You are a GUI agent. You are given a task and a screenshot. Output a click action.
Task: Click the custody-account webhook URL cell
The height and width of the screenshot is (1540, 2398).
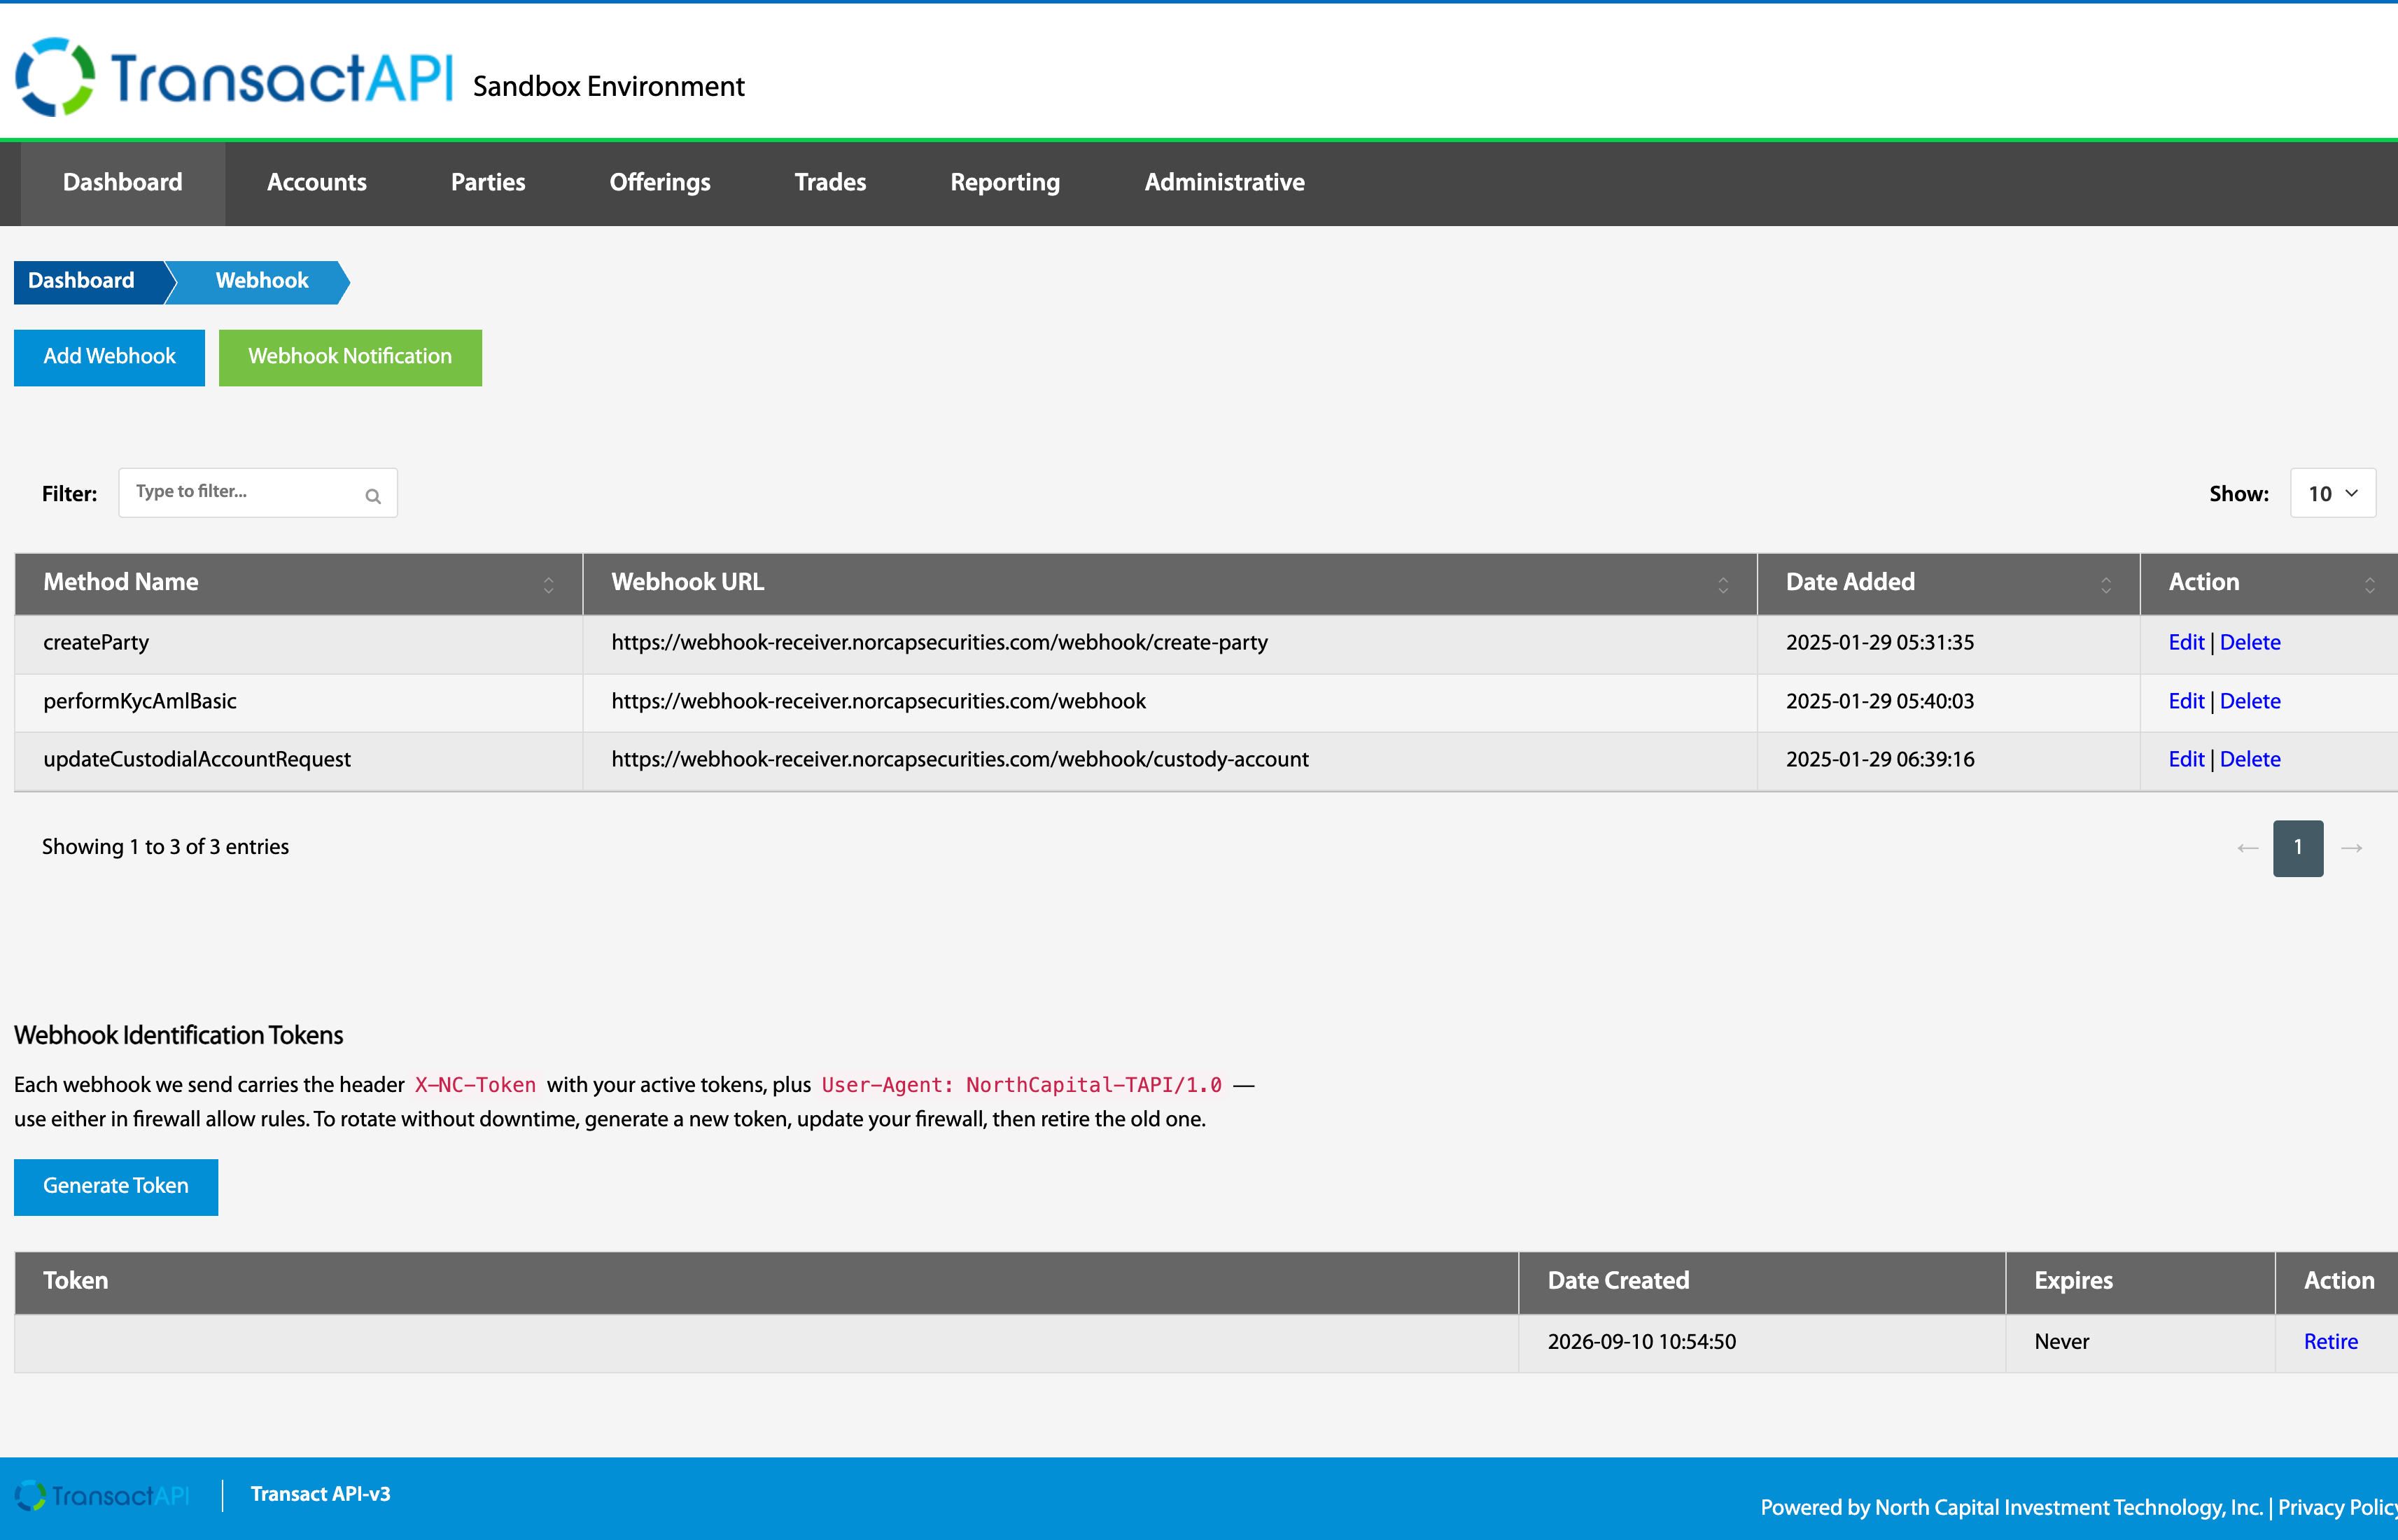(x=1170, y=760)
